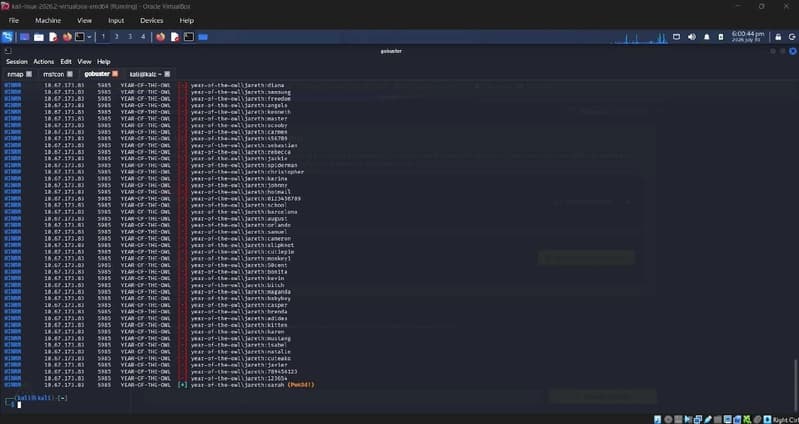Open the text editor launcher icon
The height and width of the screenshot is (424, 799).
pos(53,37)
